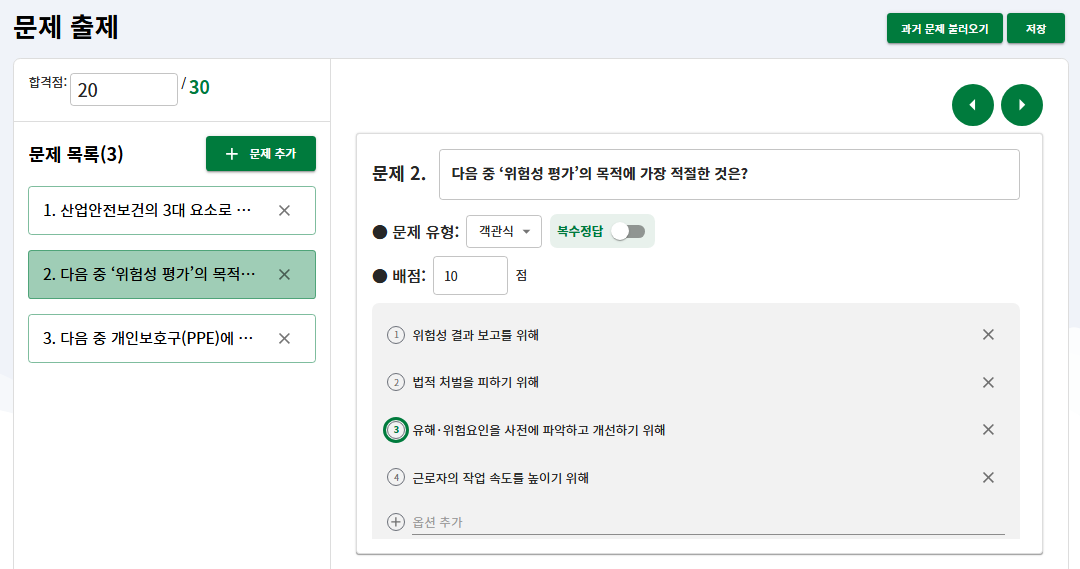Viewport: 1080px width, 569px height.
Task: Open question 3 개인보호구(PPE) item
Action: tap(148, 338)
